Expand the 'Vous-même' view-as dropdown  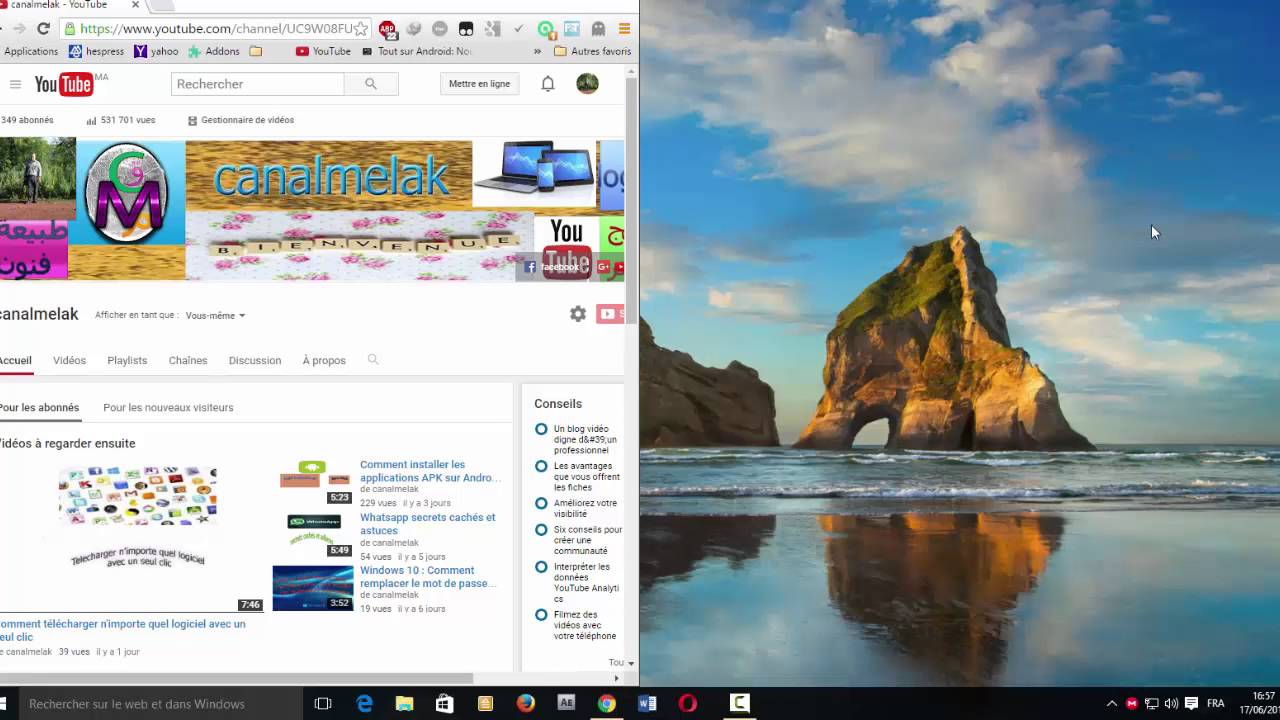coord(215,315)
